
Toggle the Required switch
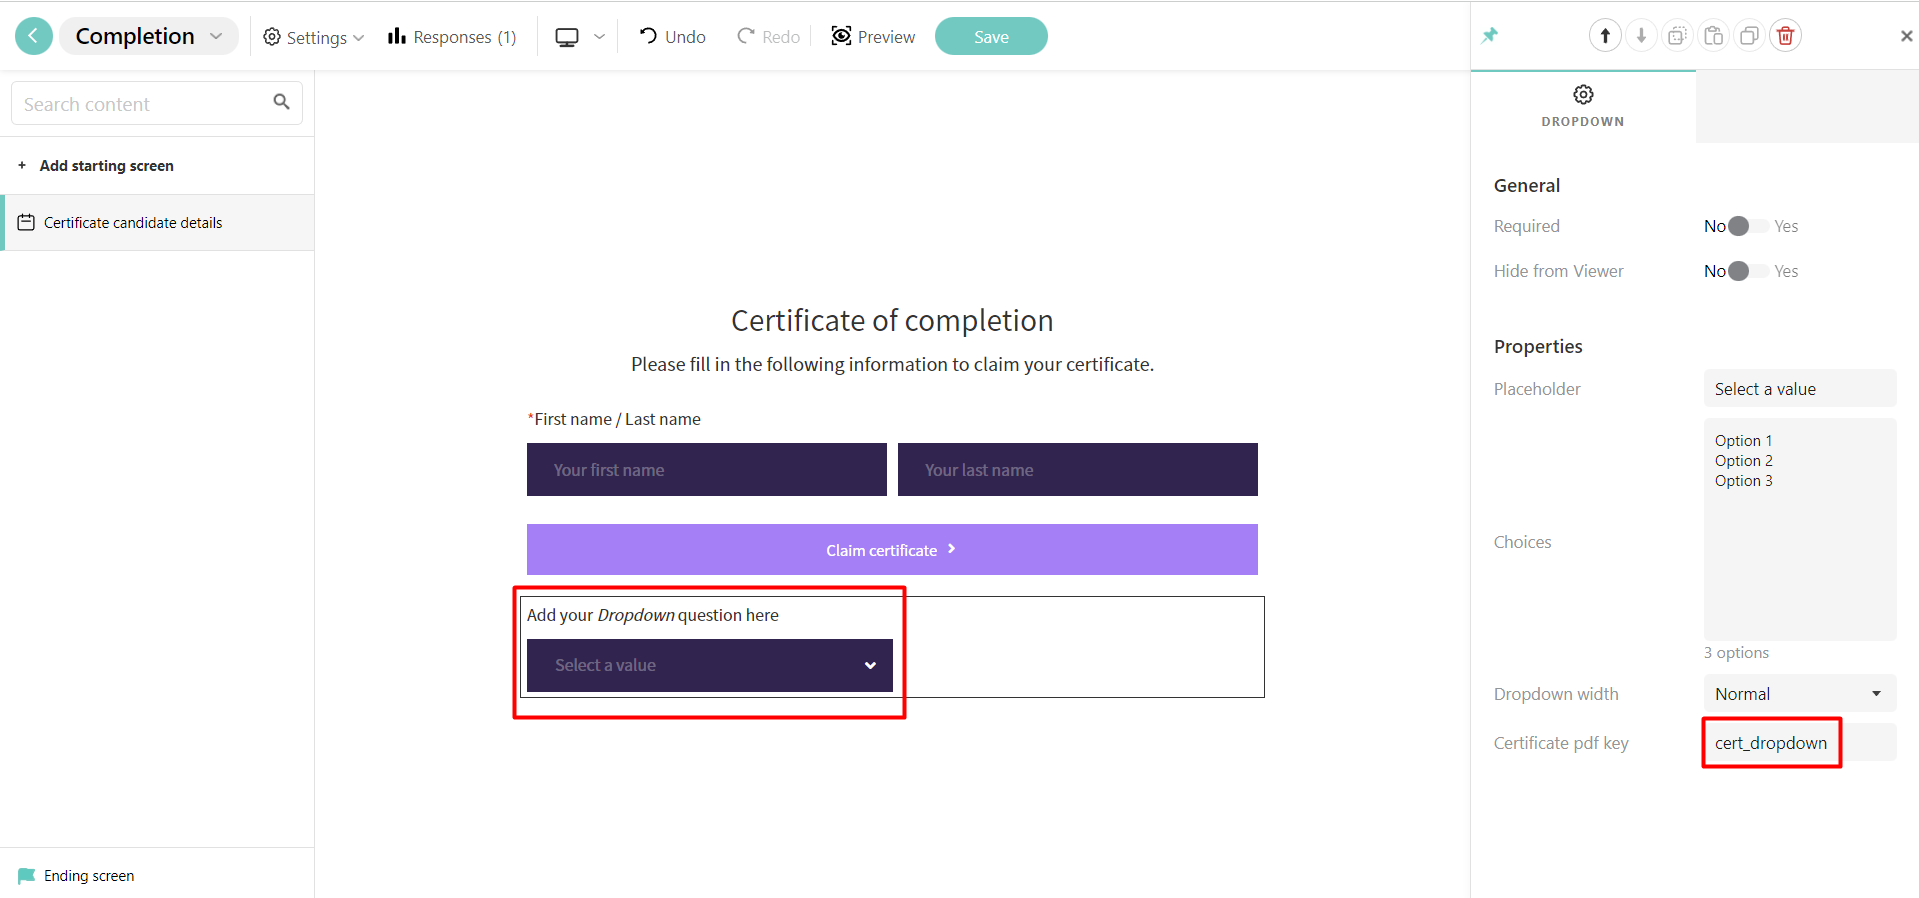(x=1748, y=226)
